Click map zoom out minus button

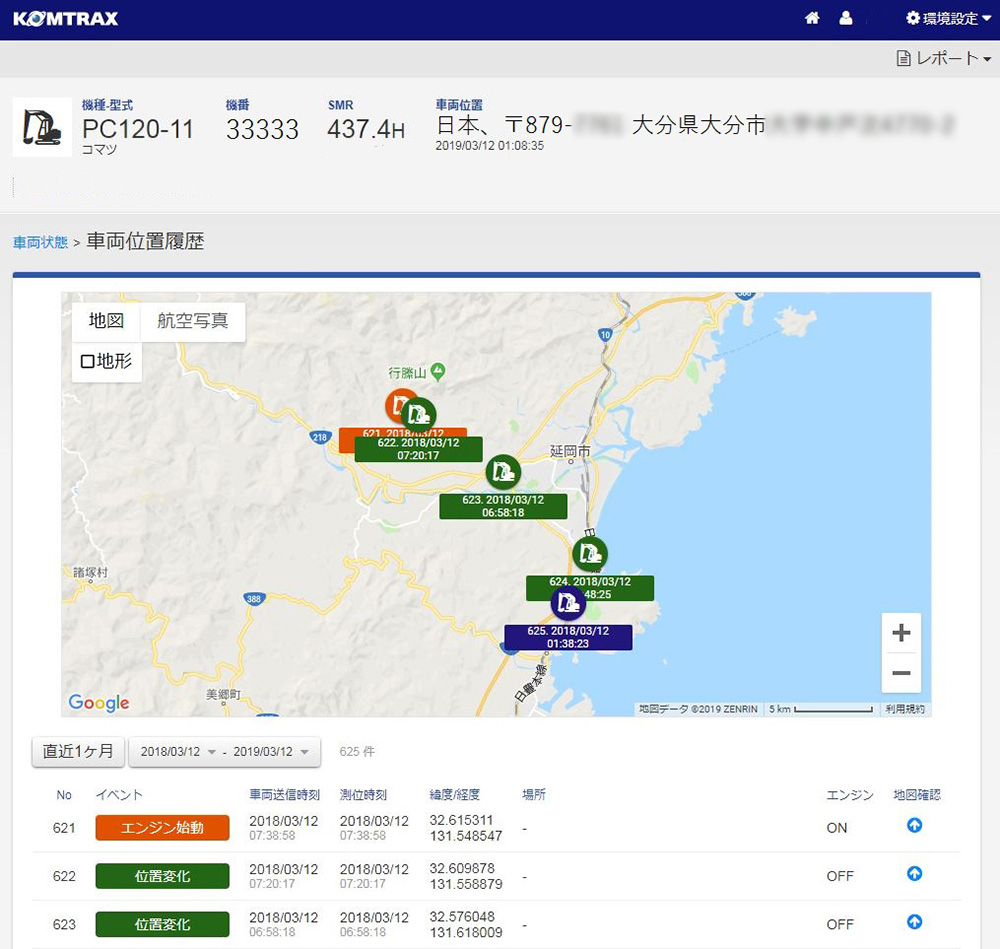point(900,673)
